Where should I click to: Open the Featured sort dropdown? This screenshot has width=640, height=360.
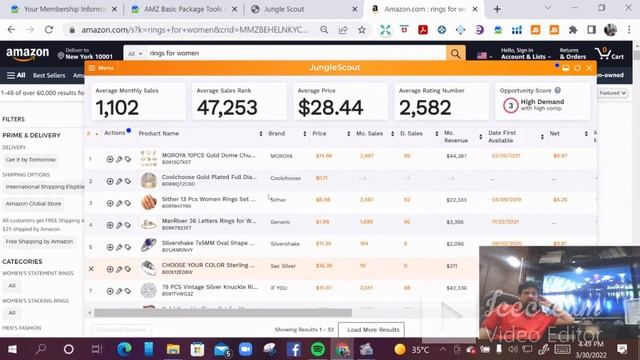pos(612,93)
